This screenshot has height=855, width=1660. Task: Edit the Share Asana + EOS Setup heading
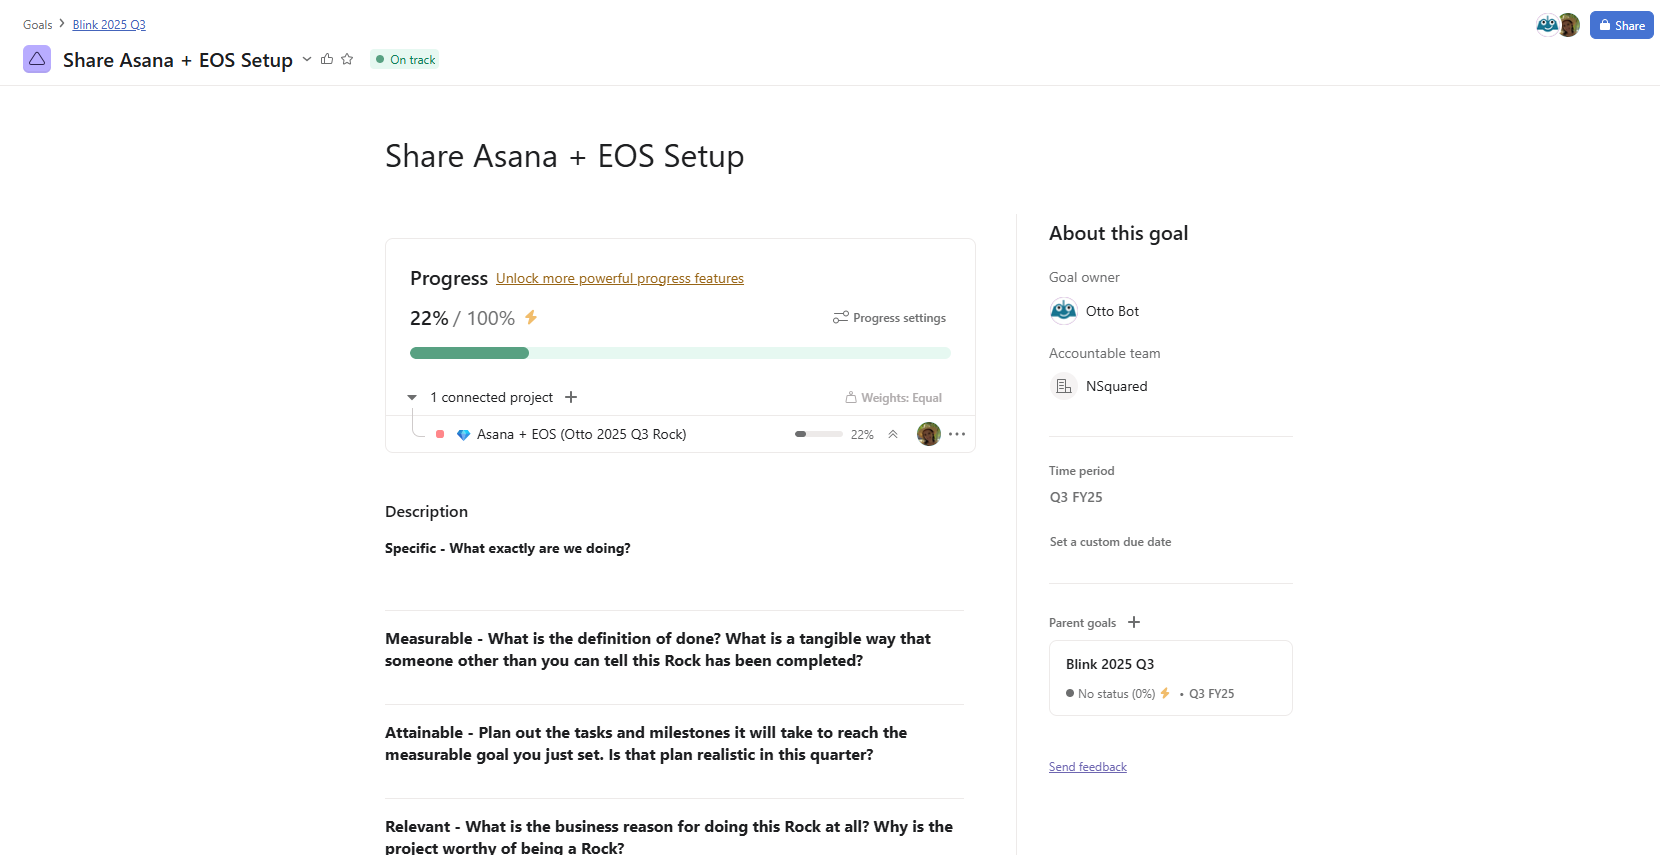[565, 157]
